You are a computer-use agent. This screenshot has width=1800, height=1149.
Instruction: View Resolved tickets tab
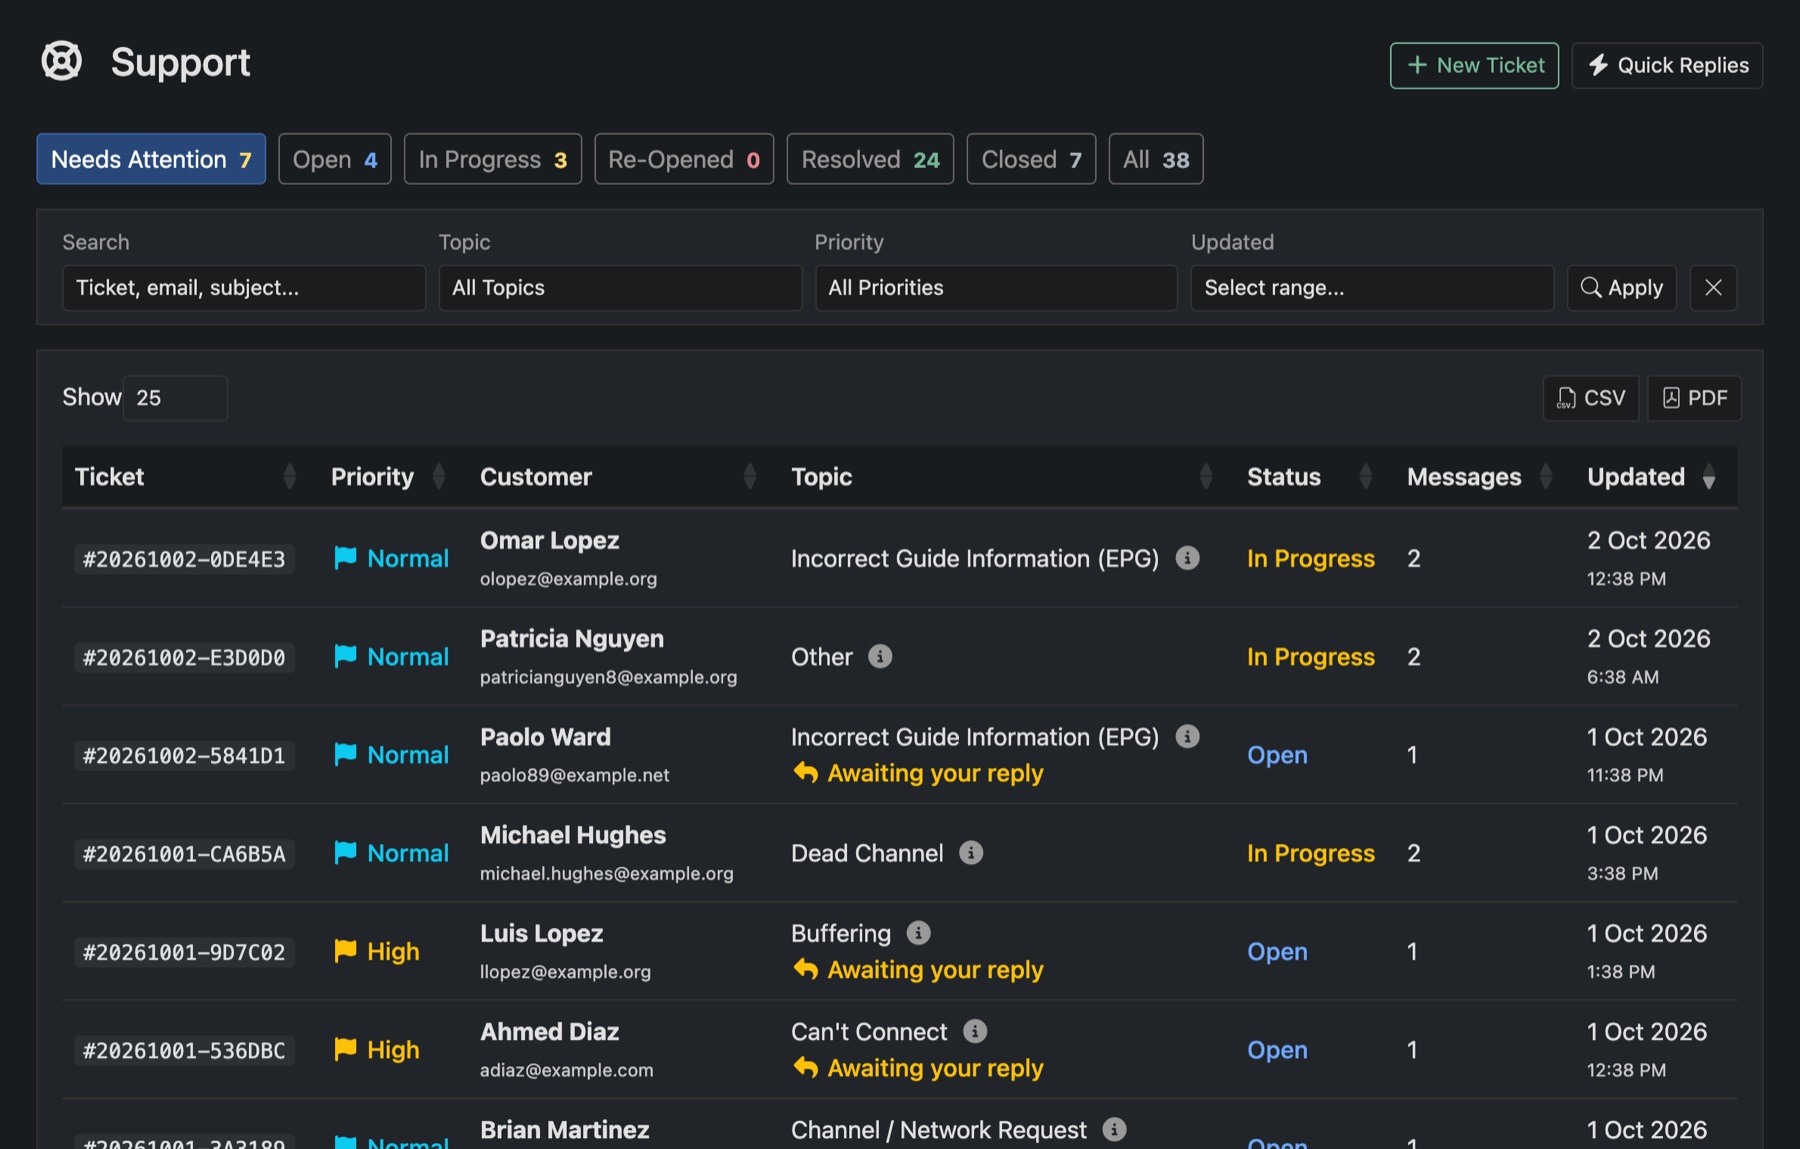(x=870, y=159)
